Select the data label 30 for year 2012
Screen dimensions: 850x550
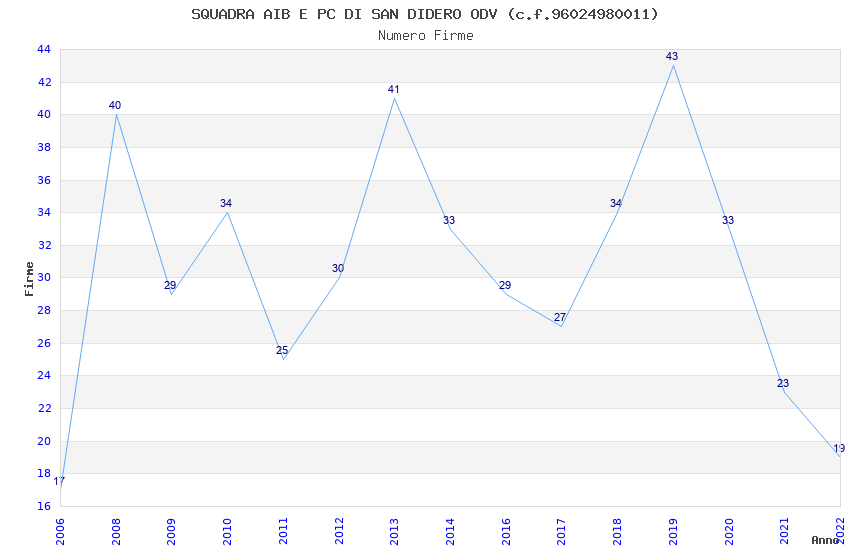338,268
